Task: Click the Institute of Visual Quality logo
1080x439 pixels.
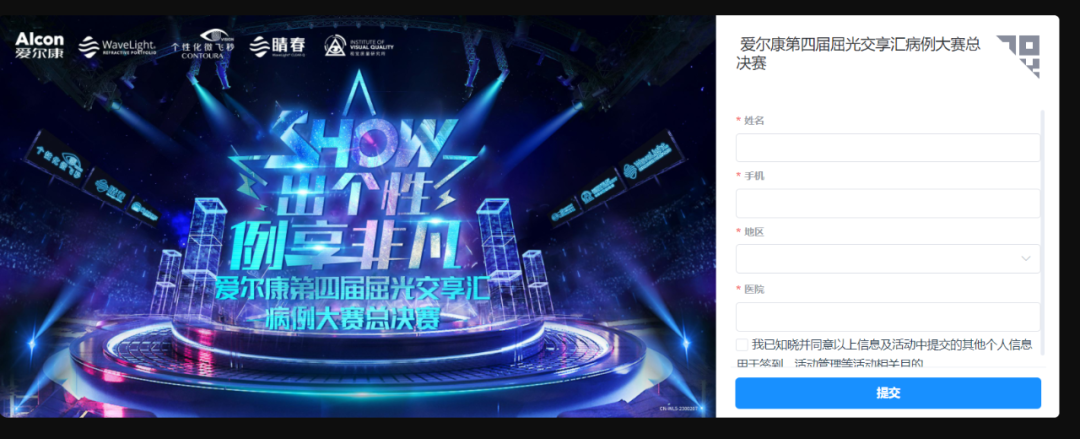Action: click(x=354, y=45)
